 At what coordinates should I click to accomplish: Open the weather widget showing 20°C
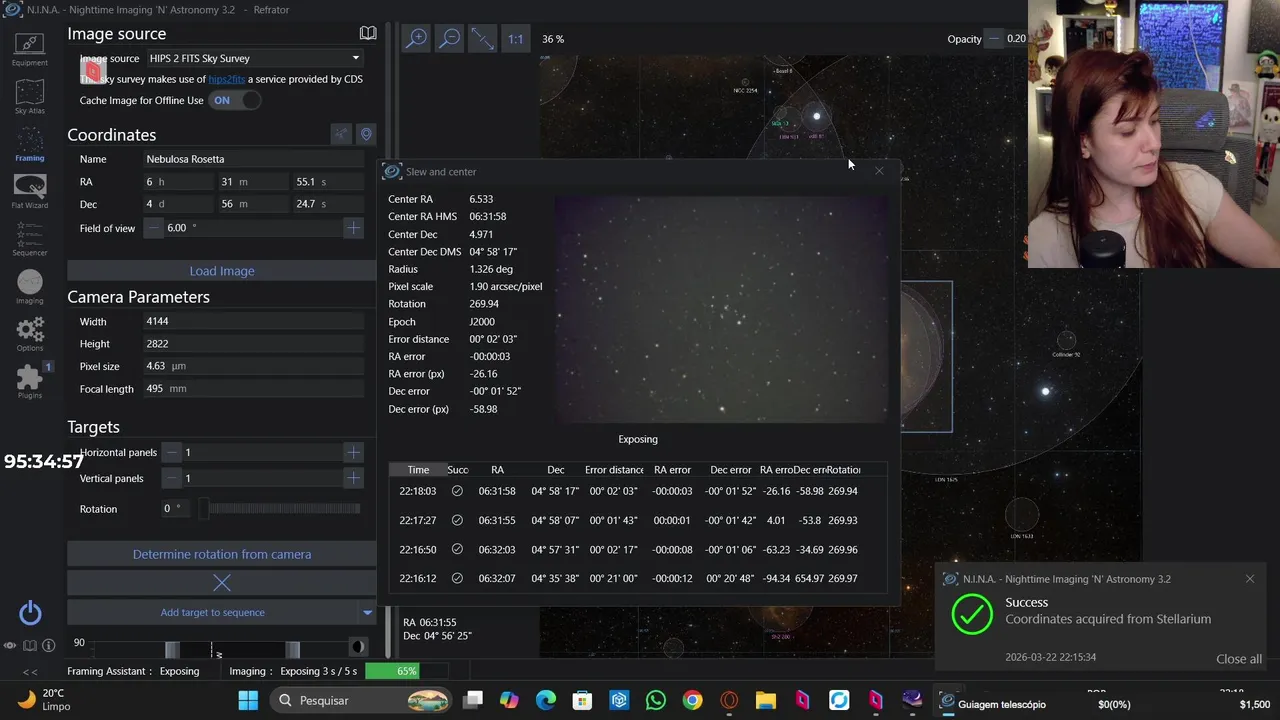point(42,699)
